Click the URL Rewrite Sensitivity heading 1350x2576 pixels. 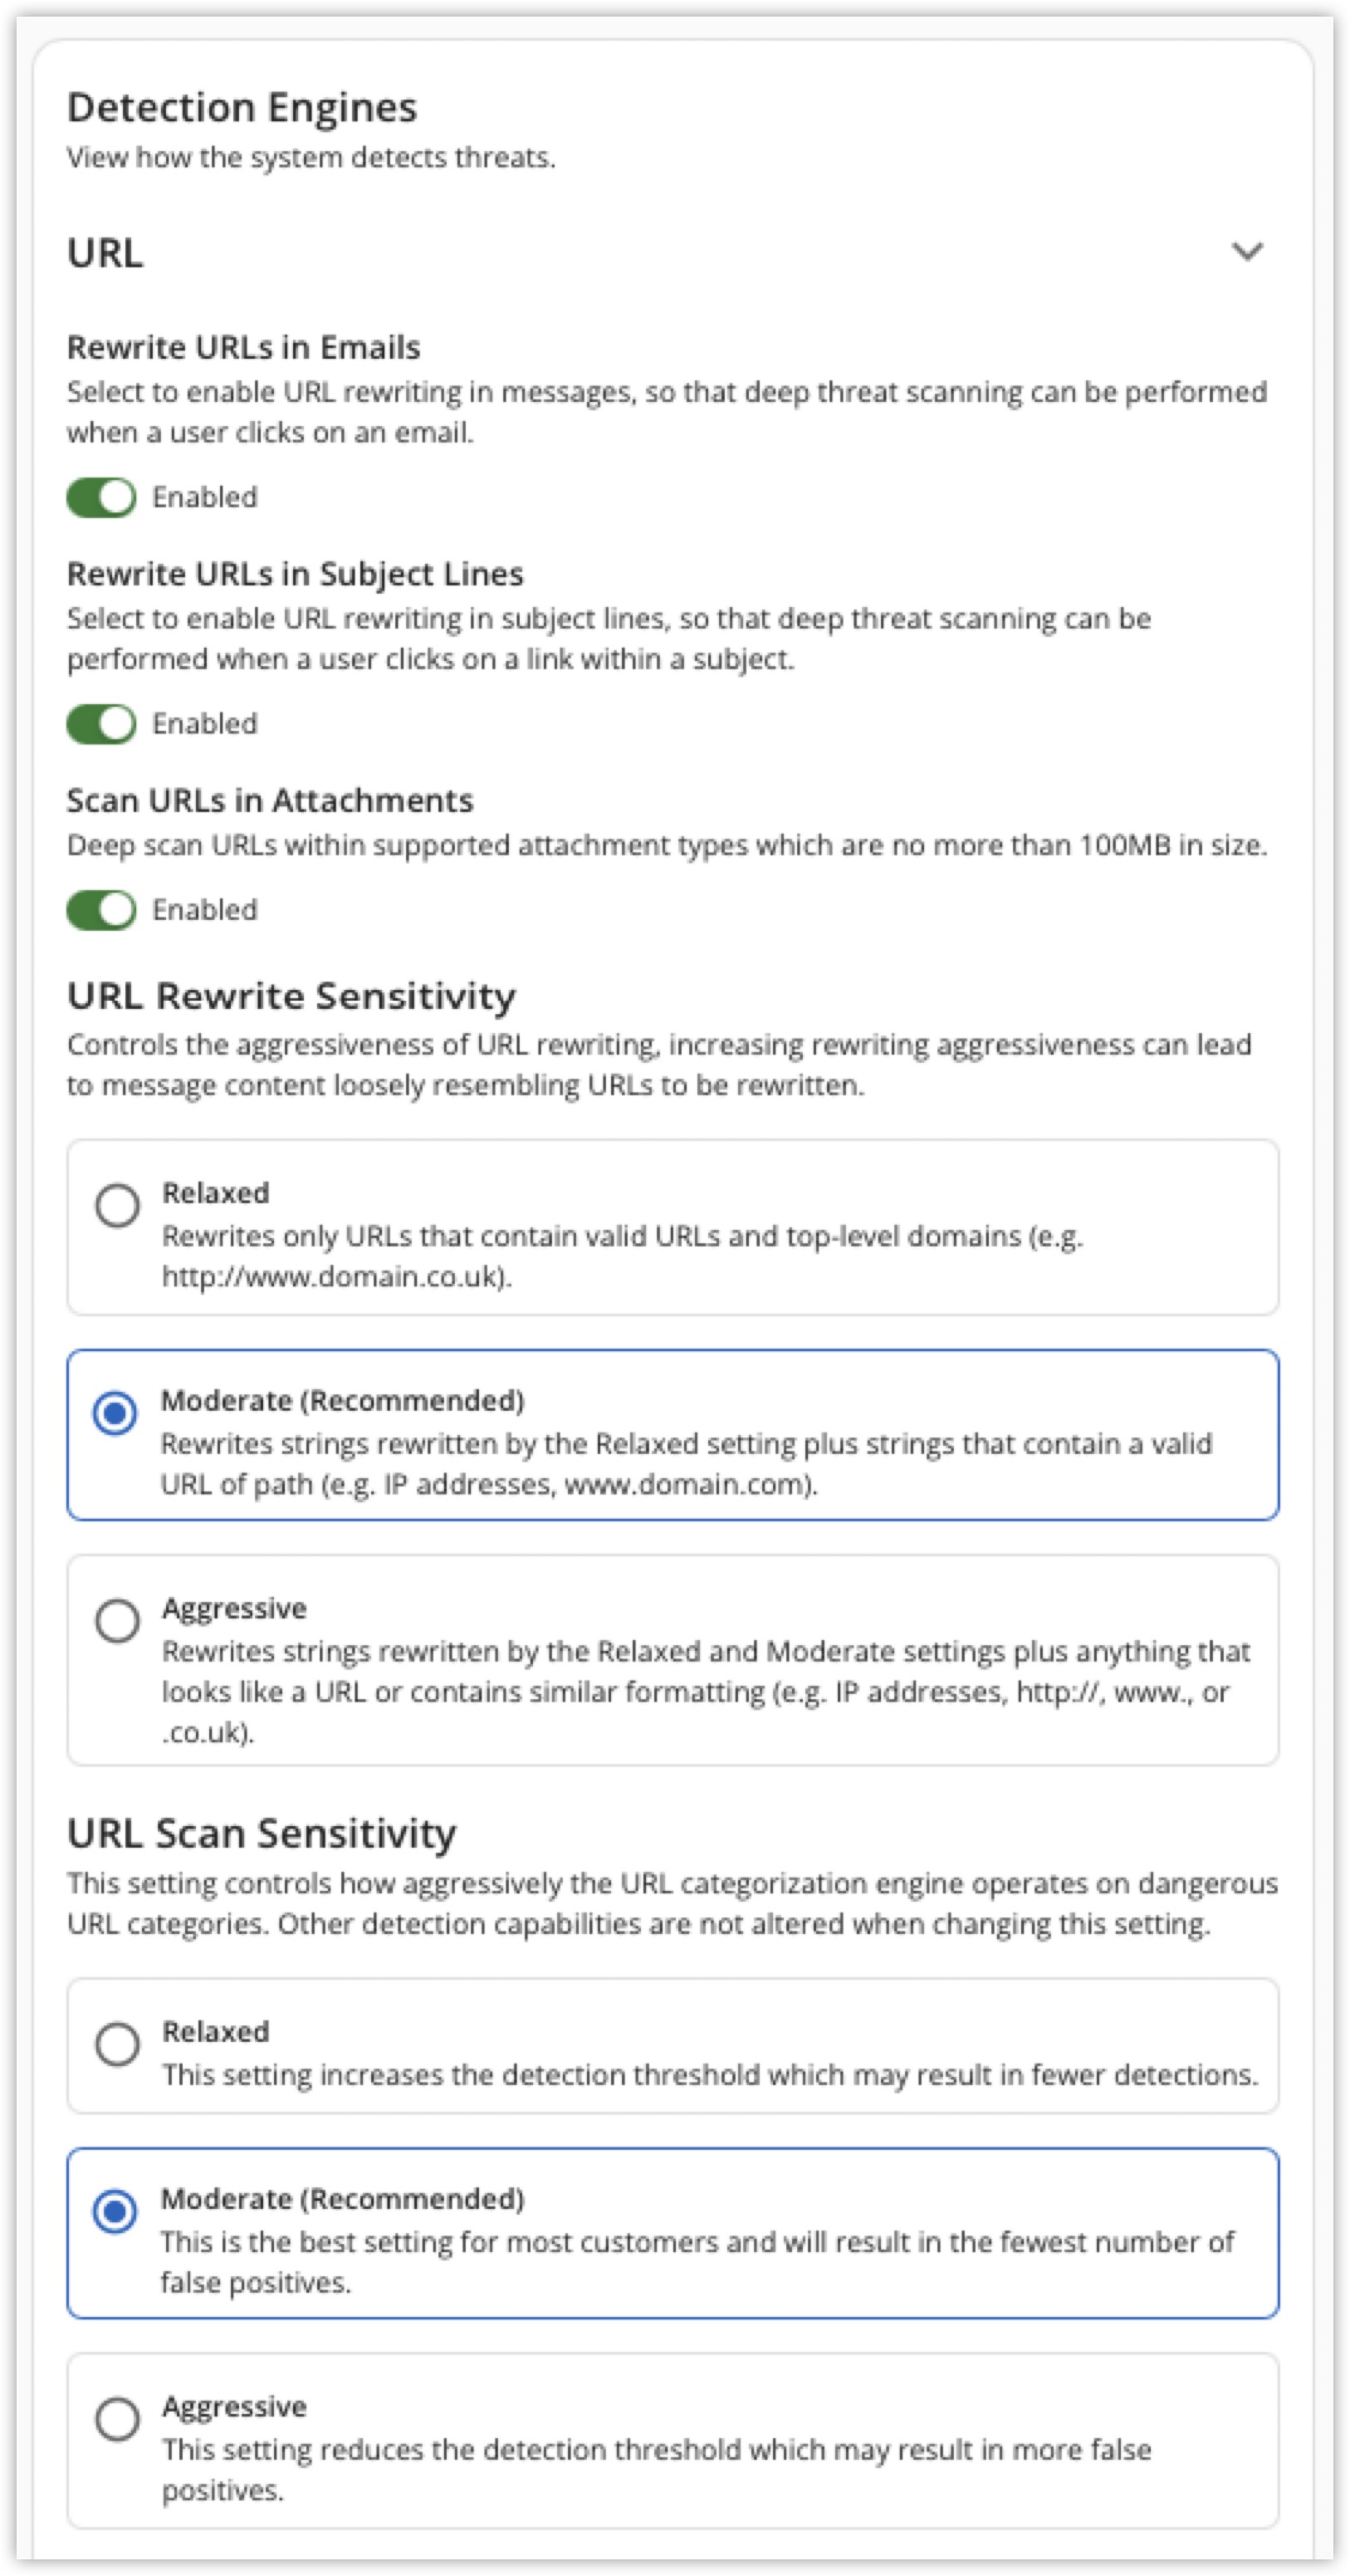(x=291, y=996)
